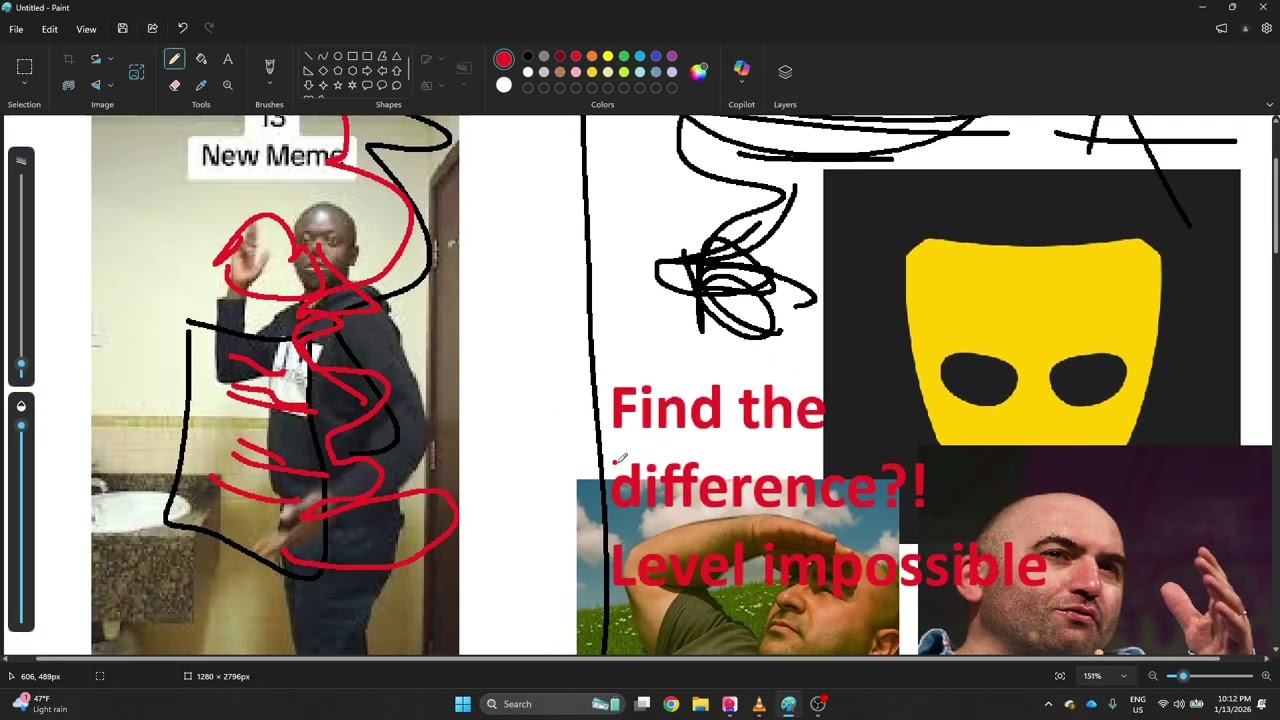Pick the purple color swatch

672,56
